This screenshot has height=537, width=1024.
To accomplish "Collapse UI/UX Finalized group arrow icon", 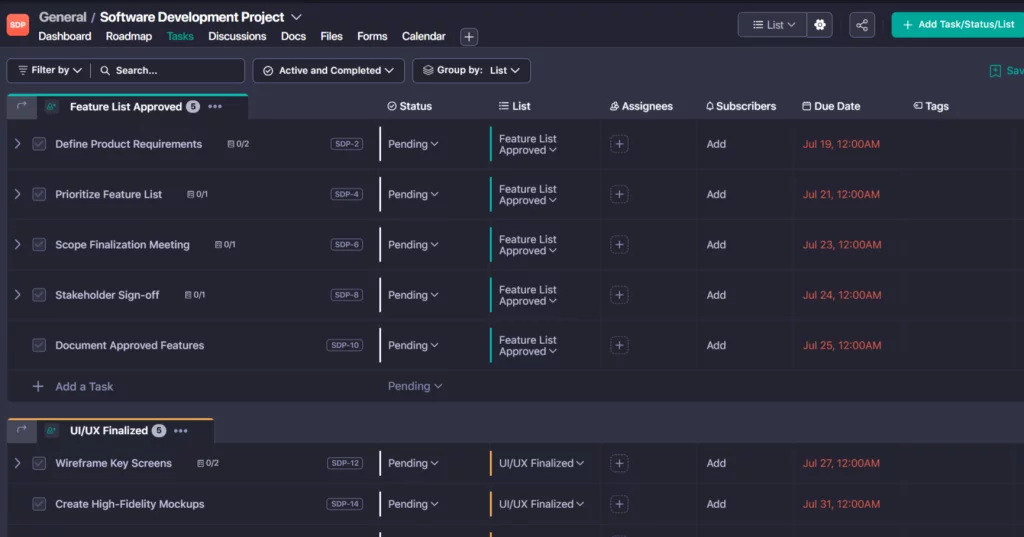I will (x=22, y=430).
